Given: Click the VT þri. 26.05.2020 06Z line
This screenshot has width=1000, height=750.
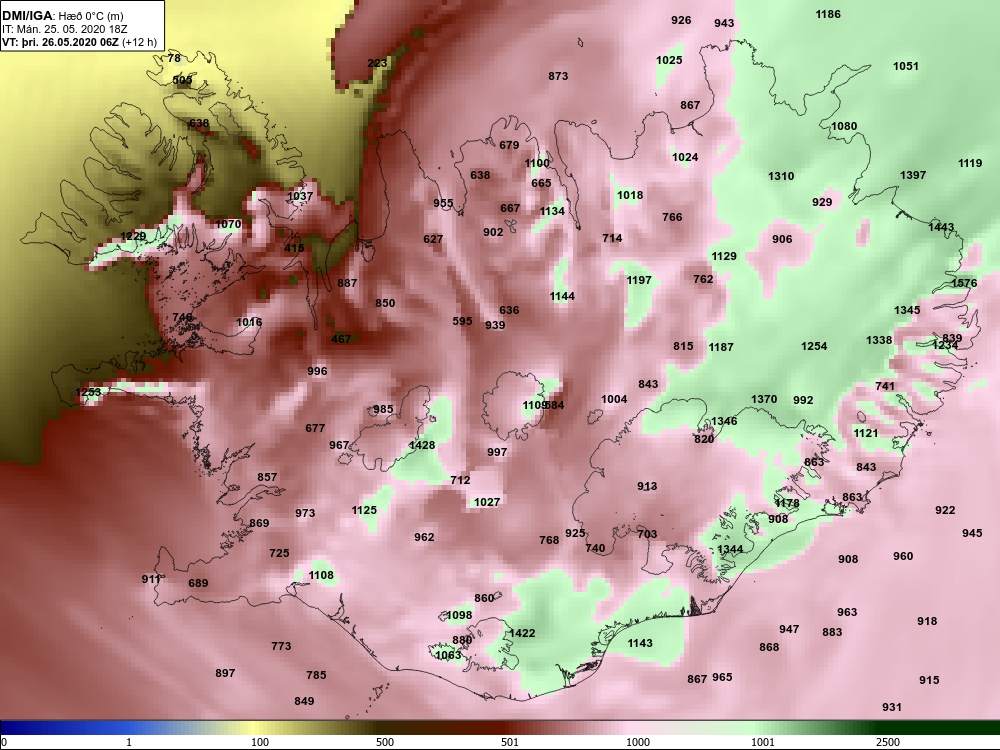Looking at the screenshot, I should point(79,42).
